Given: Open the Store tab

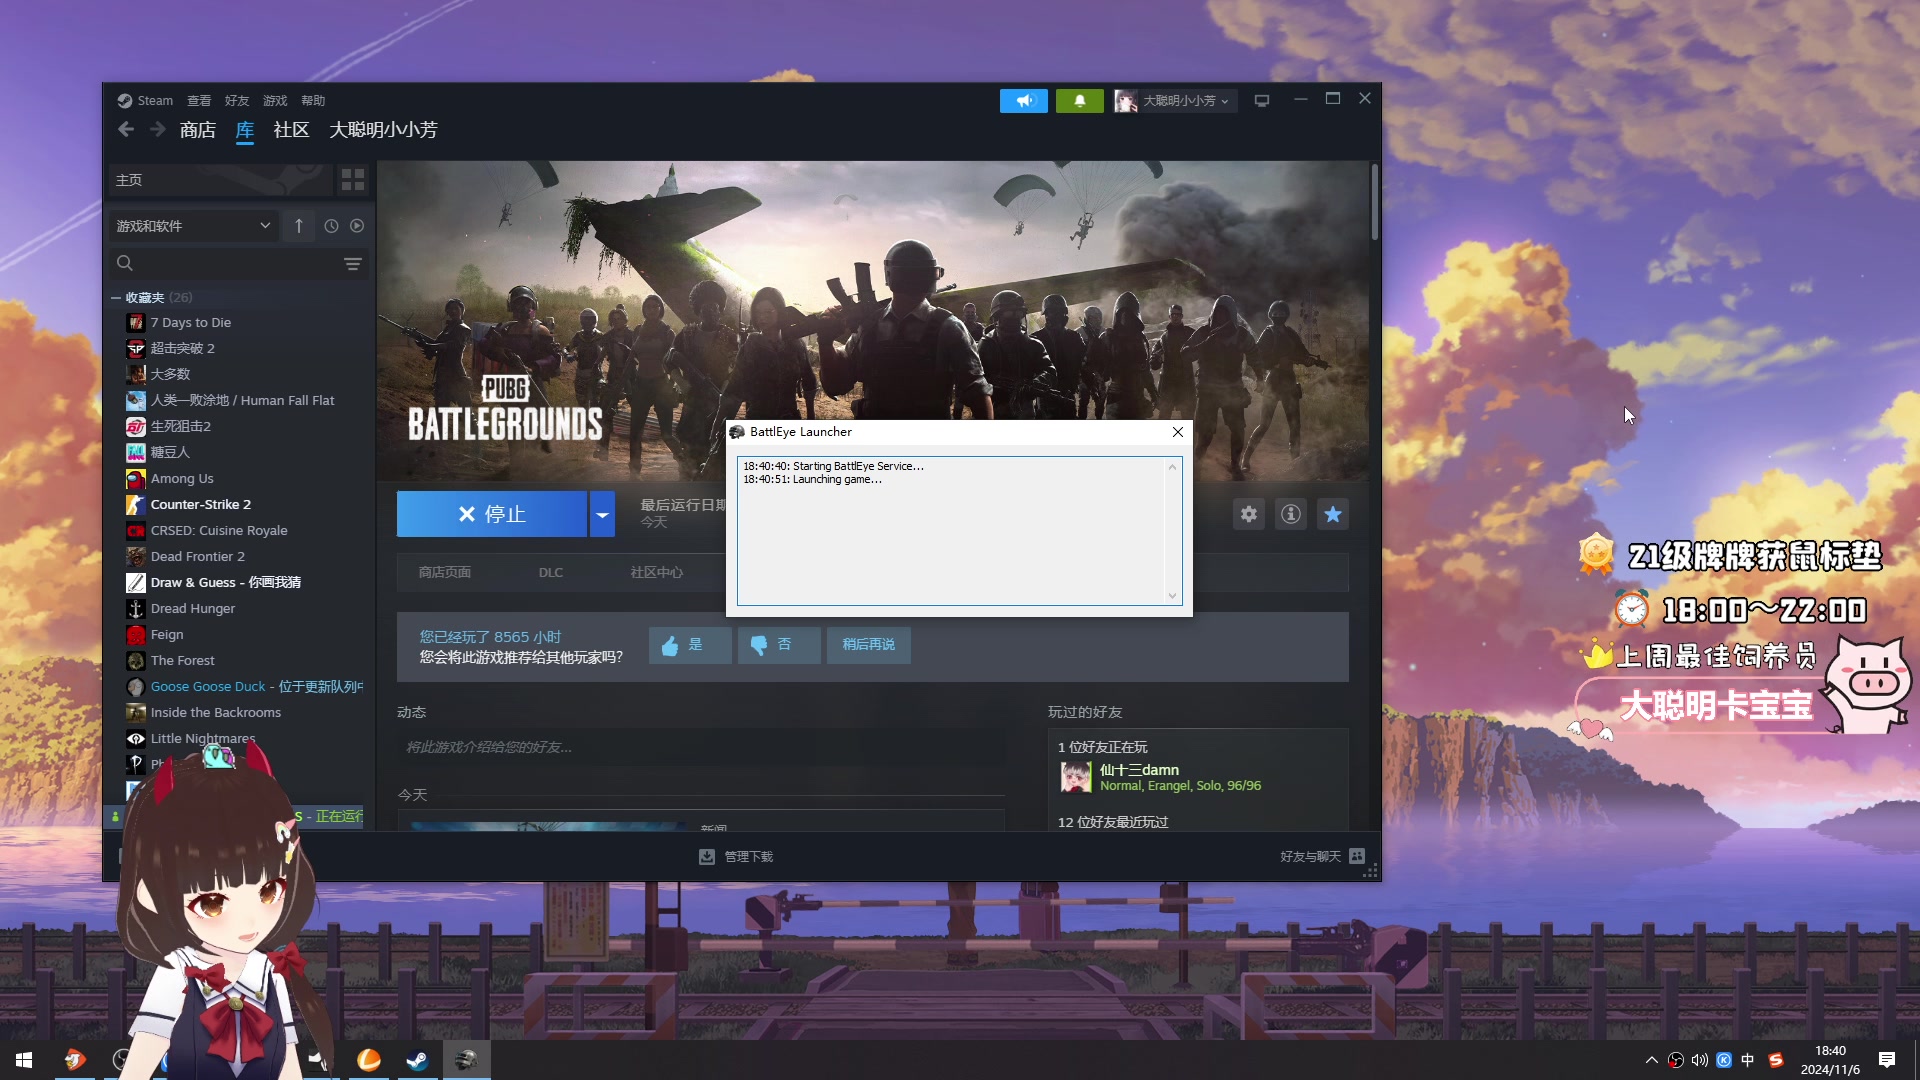Looking at the screenshot, I should point(197,130).
